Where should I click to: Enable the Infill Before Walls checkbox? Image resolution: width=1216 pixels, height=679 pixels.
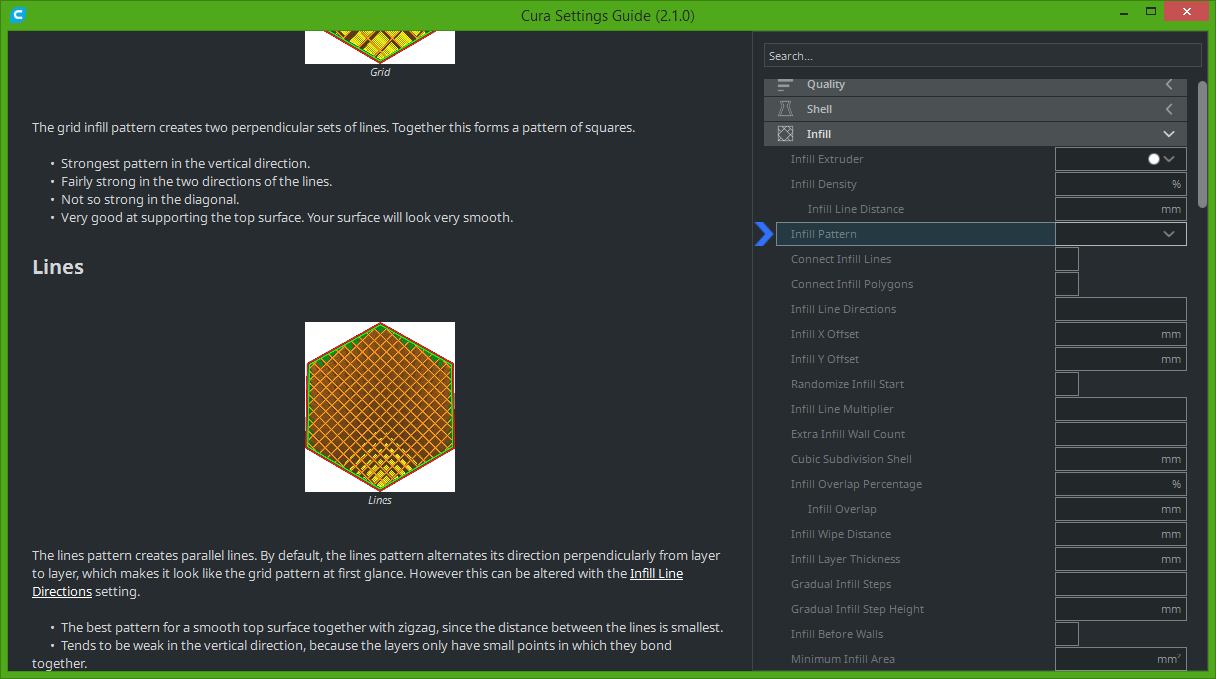click(x=1066, y=633)
